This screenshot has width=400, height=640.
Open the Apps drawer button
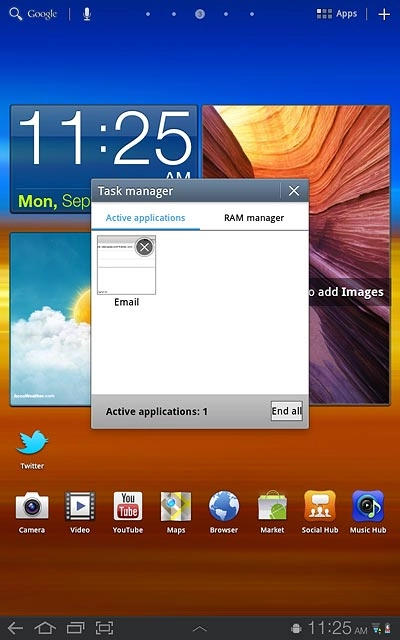(x=337, y=14)
